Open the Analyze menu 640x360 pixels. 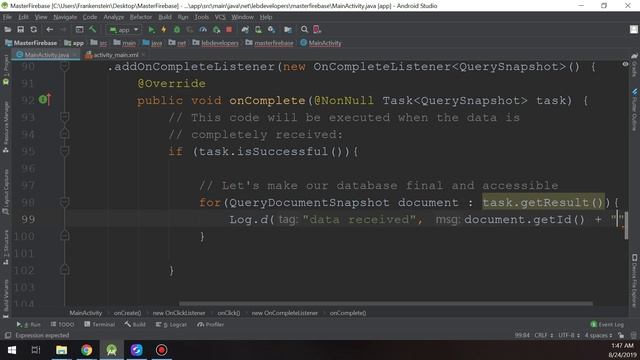click(x=113, y=17)
